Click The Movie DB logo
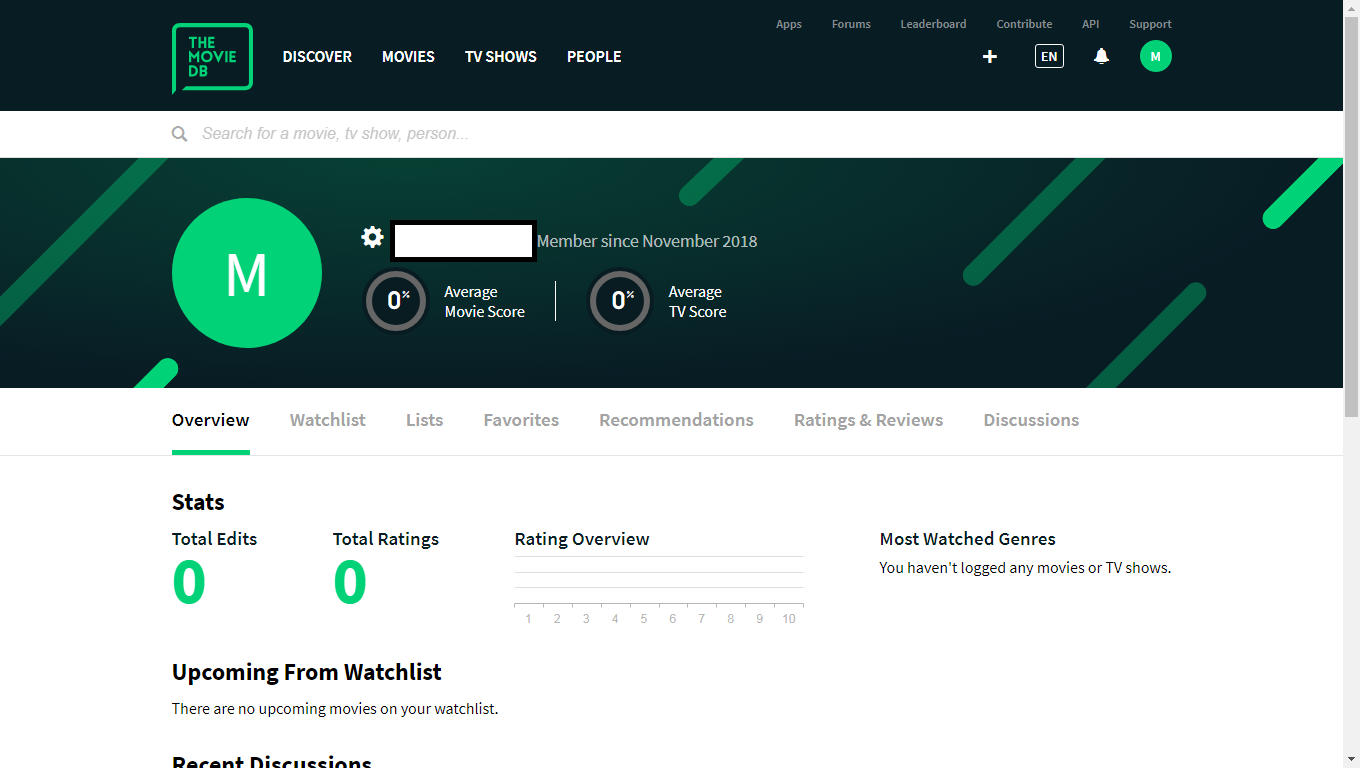The width and height of the screenshot is (1360, 768). point(212,58)
